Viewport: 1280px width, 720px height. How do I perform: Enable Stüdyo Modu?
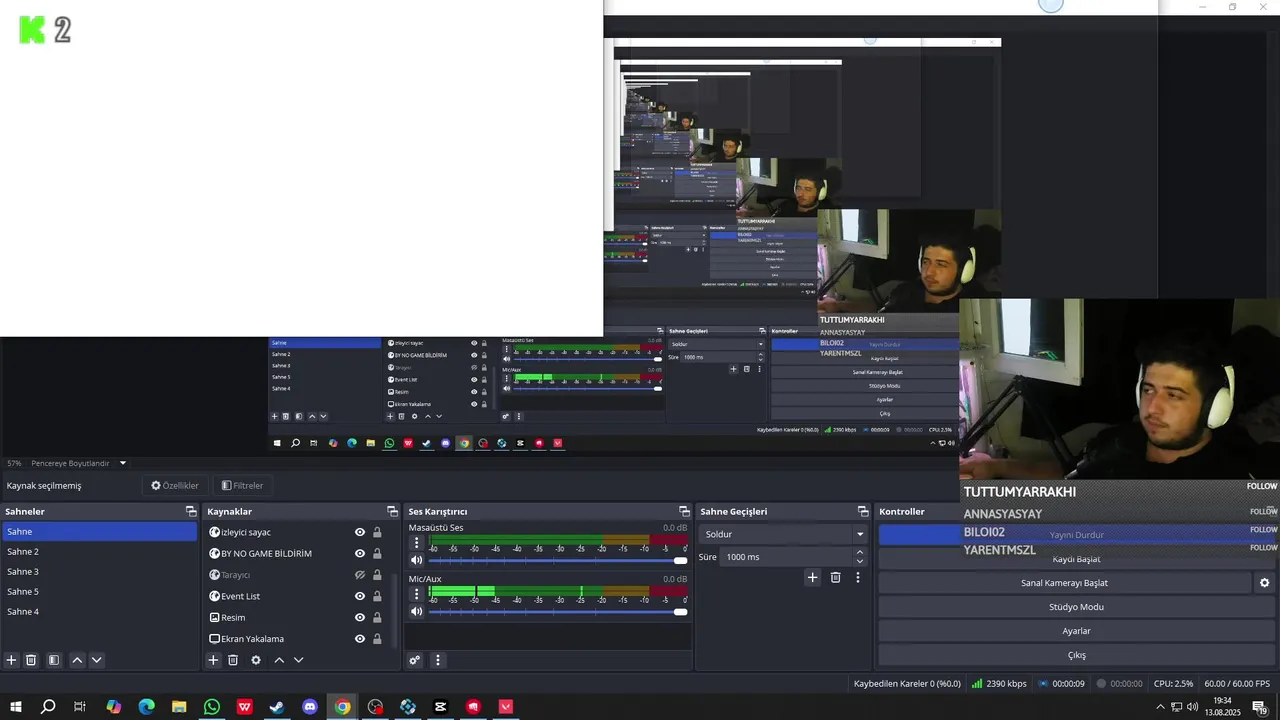[1076, 607]
